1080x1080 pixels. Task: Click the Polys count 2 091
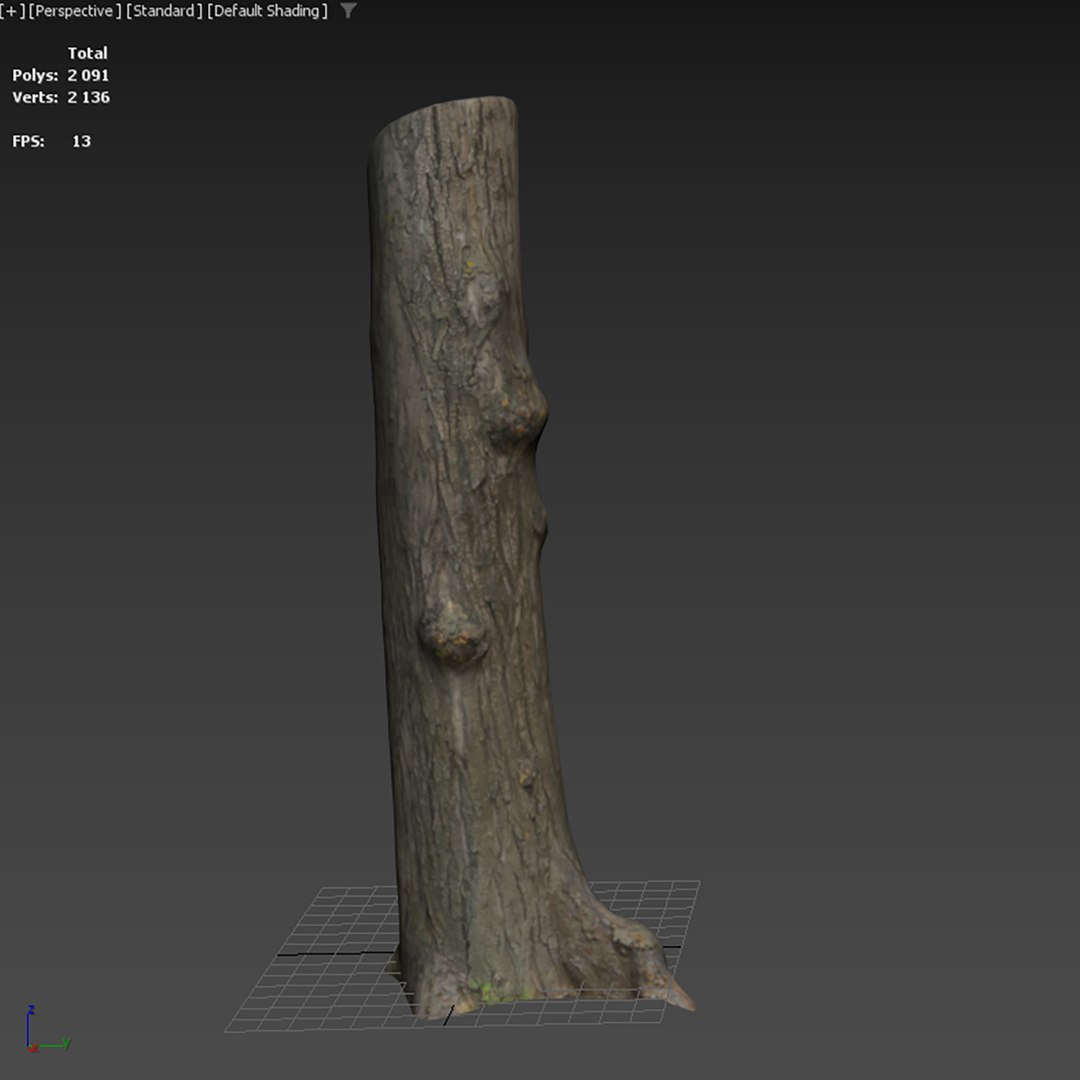click(x=88, y=75)
